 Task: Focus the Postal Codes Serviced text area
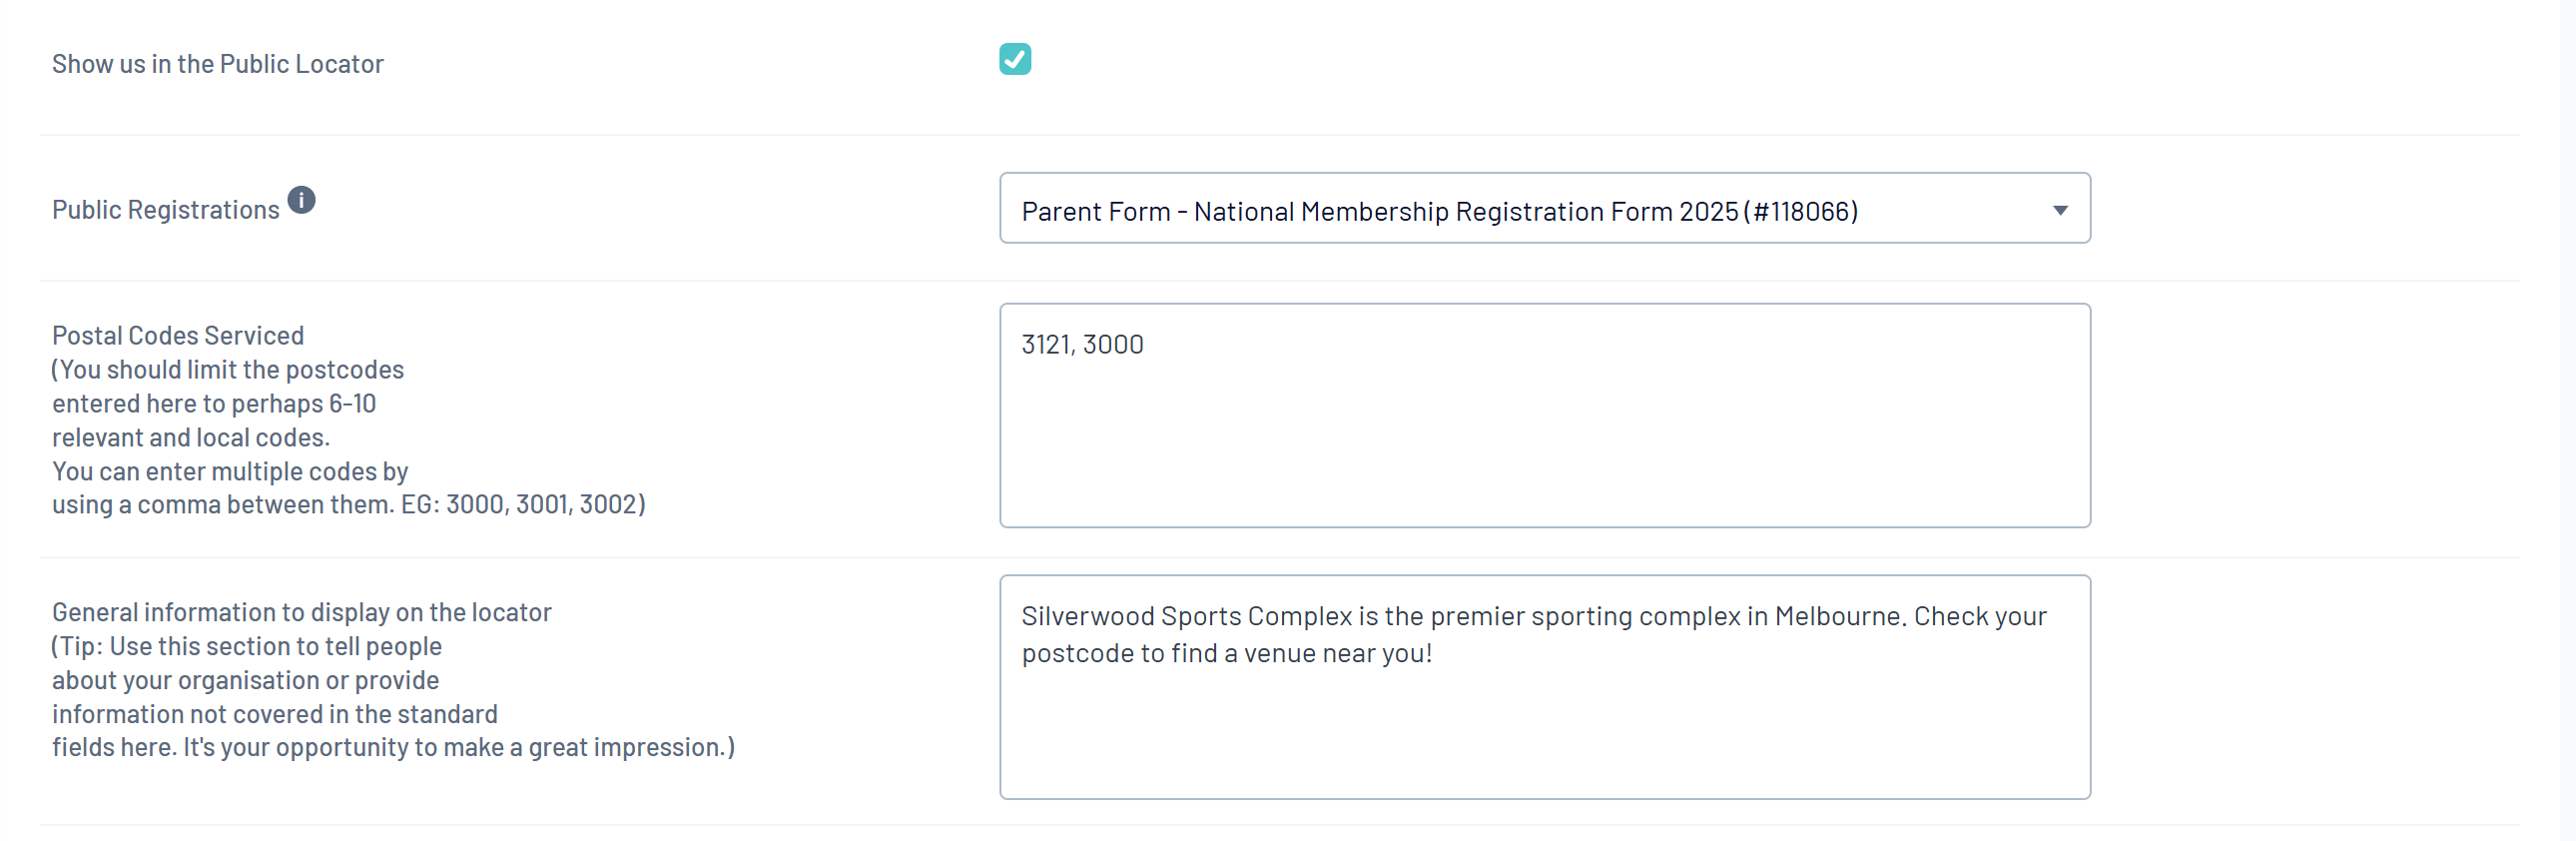point(1543,430)
